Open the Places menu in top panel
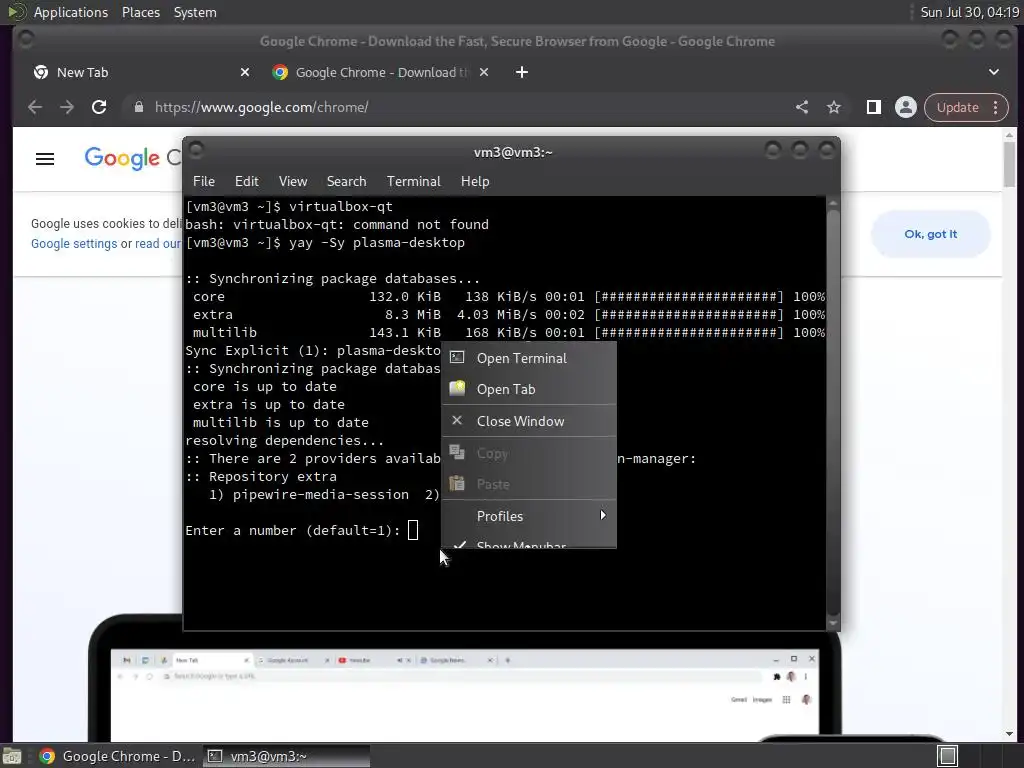Viewport: 1024px width, 768px height. pos(140,12)
